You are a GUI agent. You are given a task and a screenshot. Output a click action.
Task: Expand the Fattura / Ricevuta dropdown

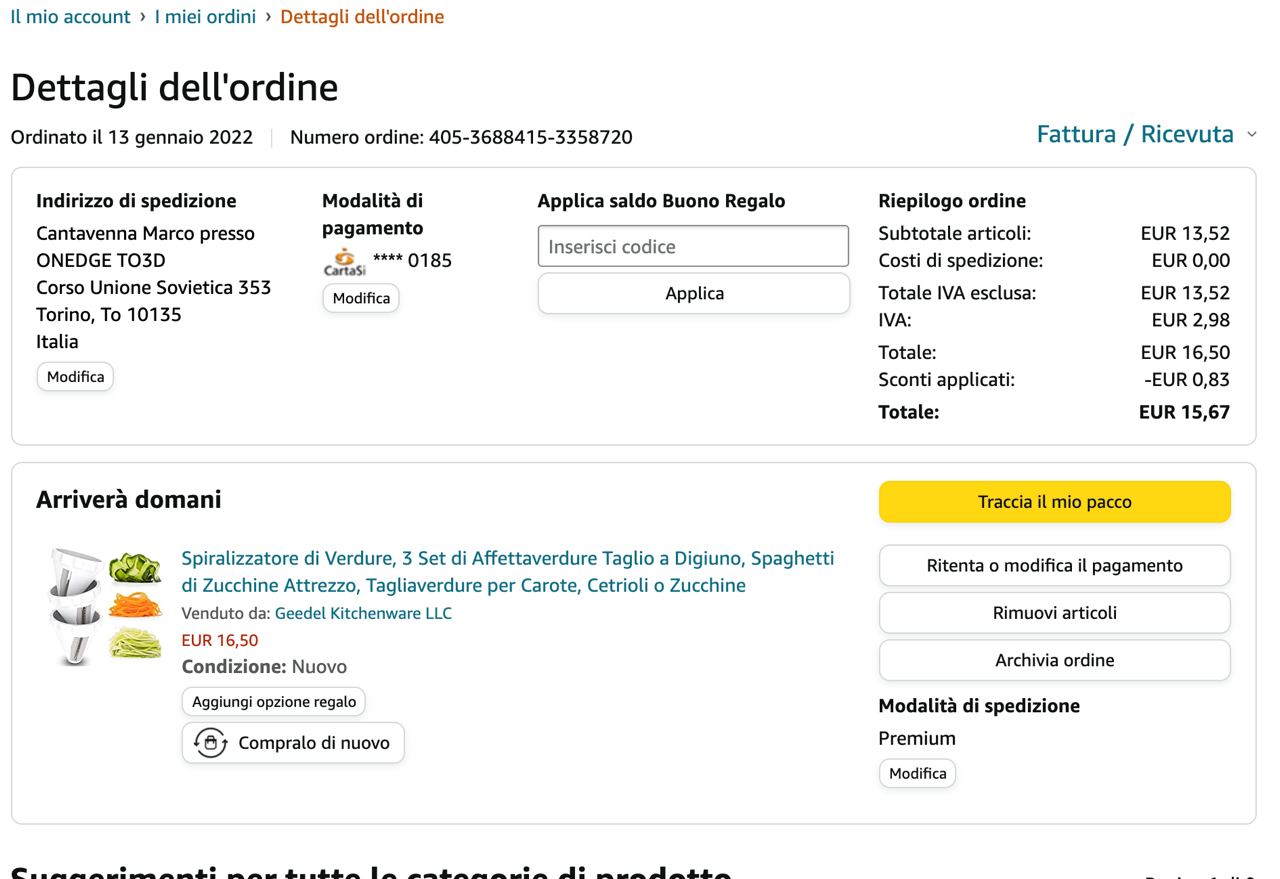pyautogui.click(x=1146, y=134)
